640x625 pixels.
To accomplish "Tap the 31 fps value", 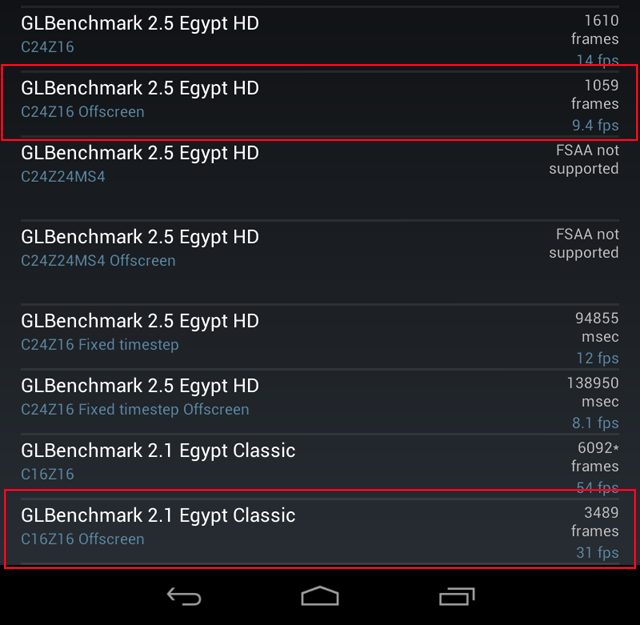I will click(598, 552).
